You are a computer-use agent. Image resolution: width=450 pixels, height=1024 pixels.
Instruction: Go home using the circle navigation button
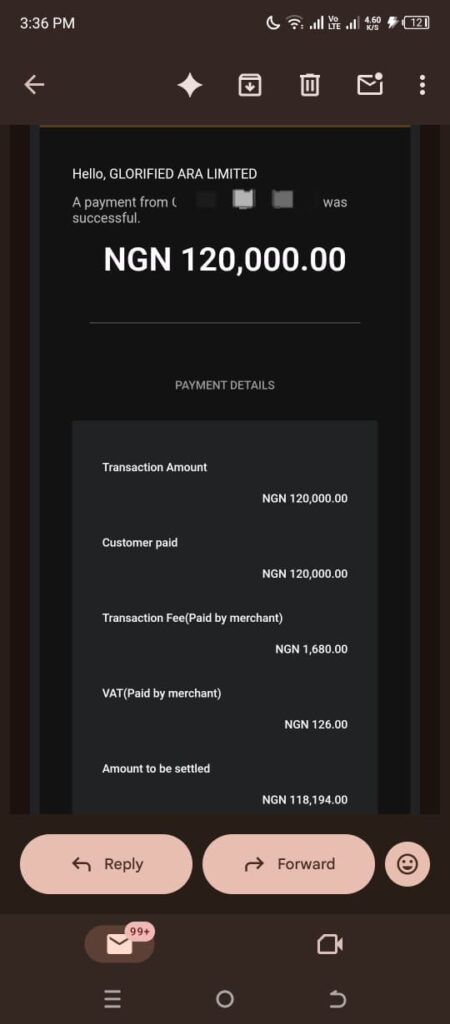point(225,999)
